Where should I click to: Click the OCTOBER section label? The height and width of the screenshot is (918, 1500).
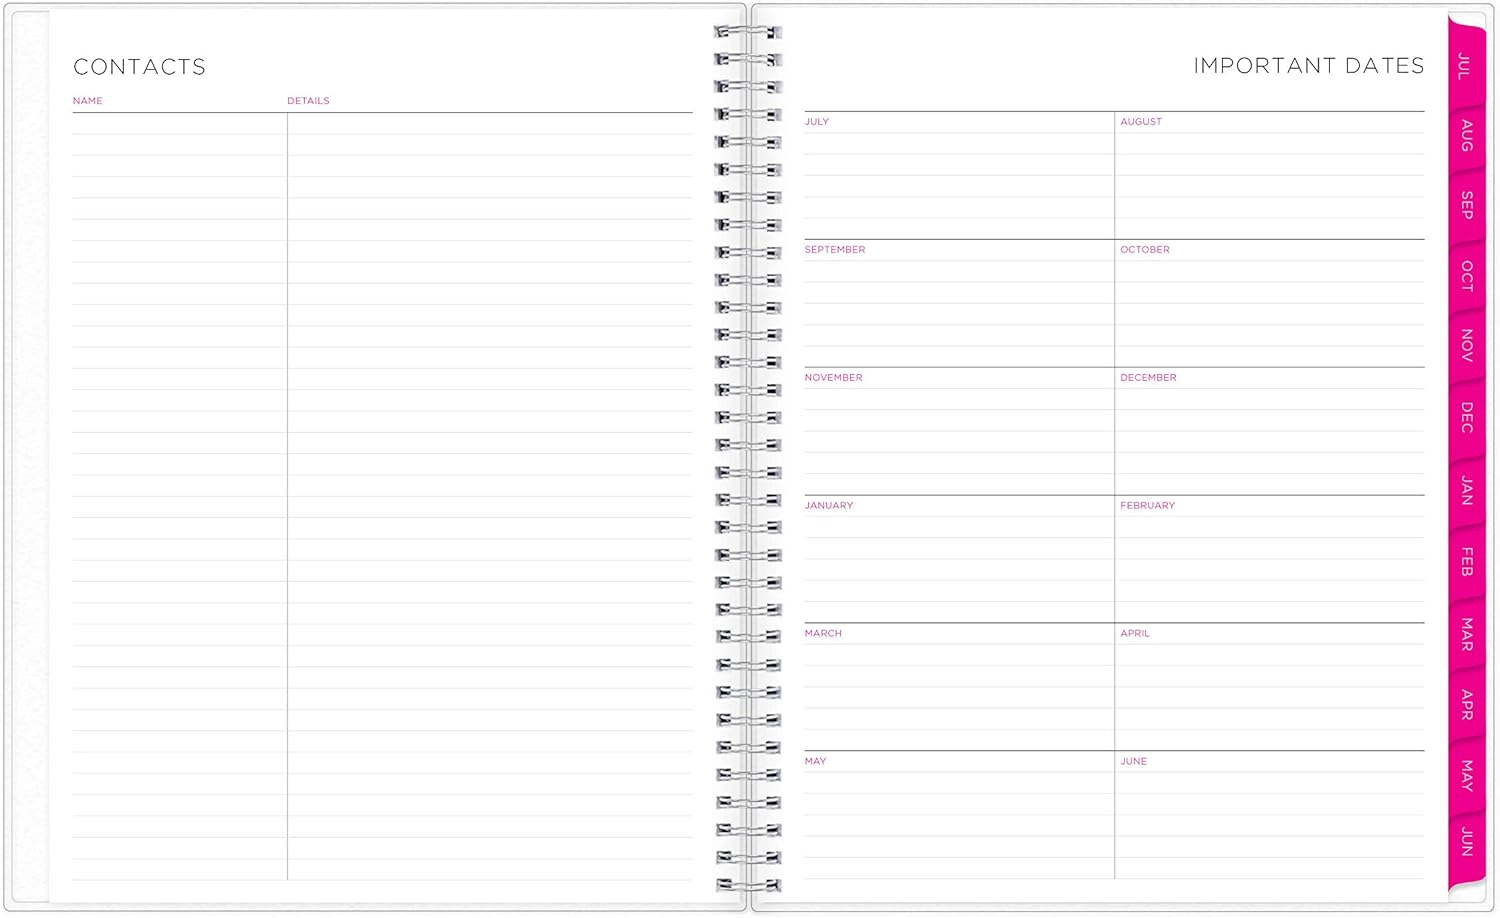1145,250
